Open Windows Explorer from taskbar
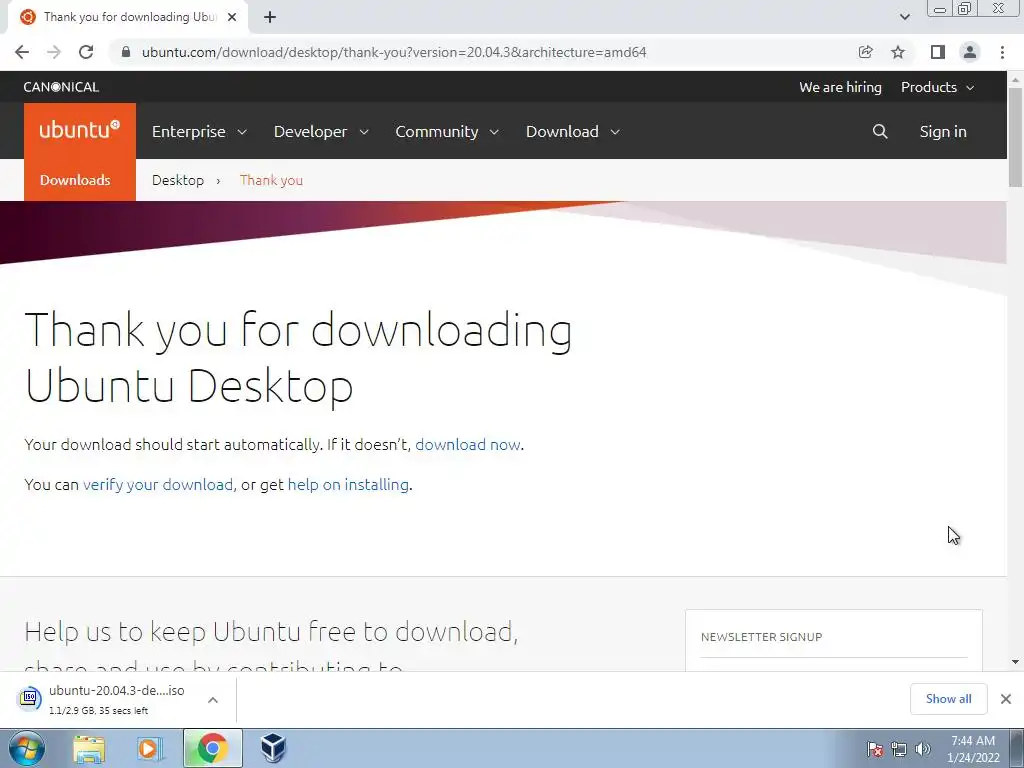 click(89, 748)
